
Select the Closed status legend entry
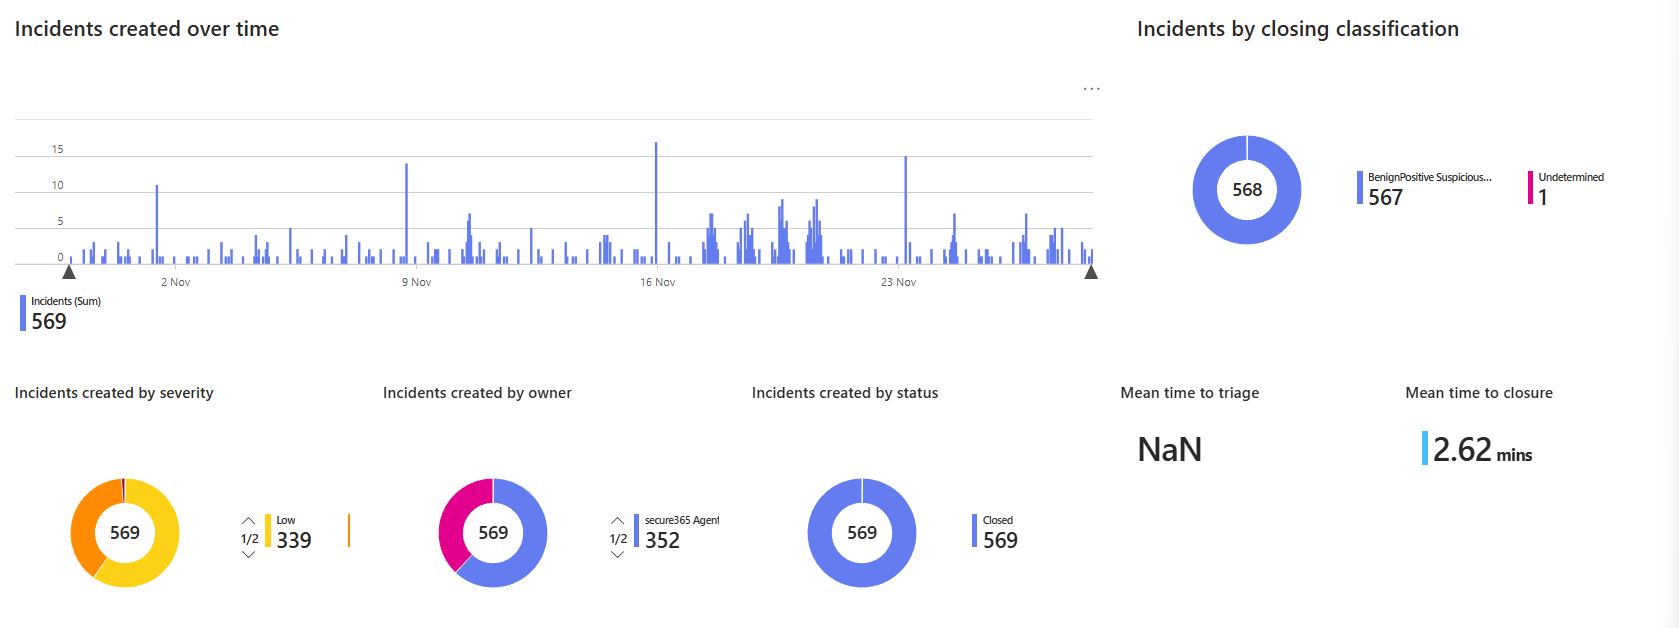tap(998, 532)
